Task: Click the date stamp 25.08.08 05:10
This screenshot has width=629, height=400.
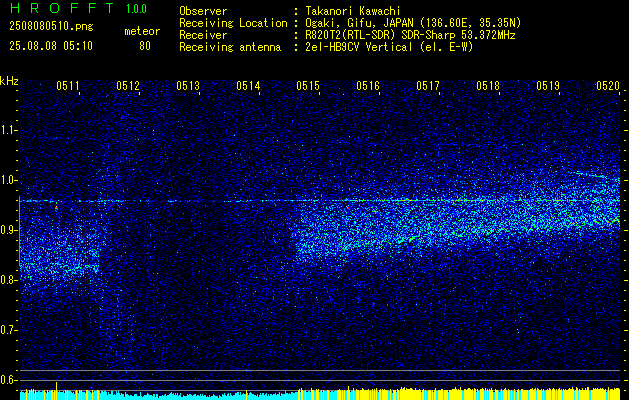Action: tap(51, 46)
